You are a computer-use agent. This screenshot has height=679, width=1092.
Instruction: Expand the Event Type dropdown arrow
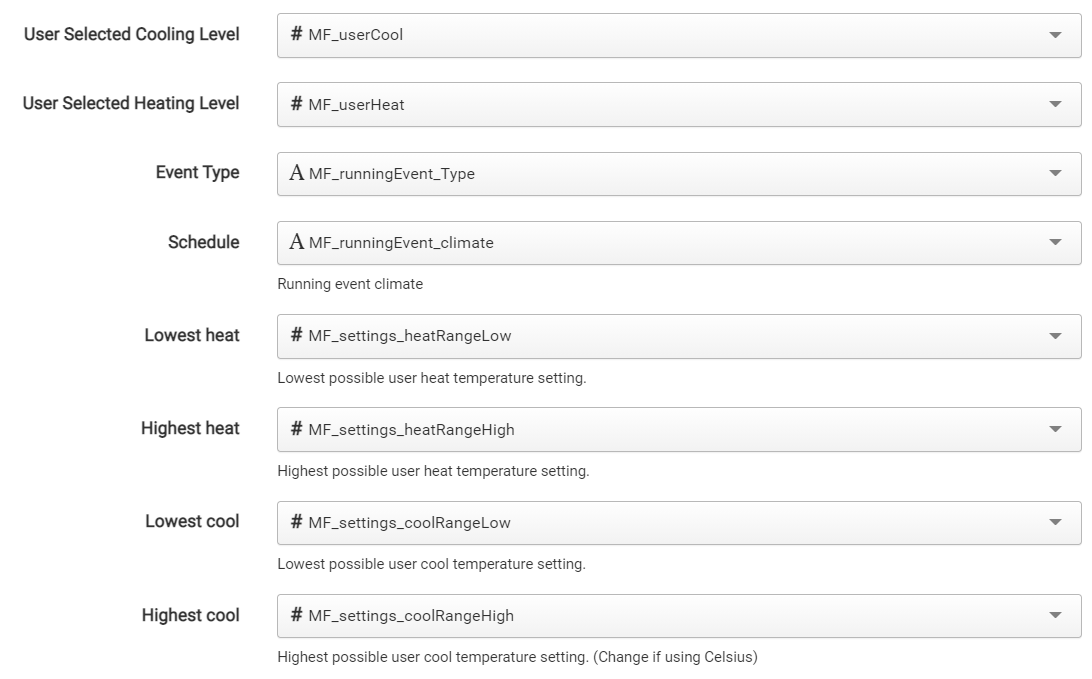pyautogui.click(x=1055, y=174)
